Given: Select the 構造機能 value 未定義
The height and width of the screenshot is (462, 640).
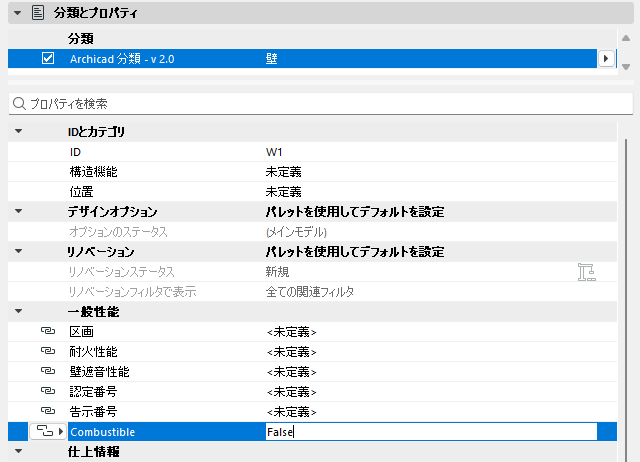Looking at the screenshot, I should (284, 172).
